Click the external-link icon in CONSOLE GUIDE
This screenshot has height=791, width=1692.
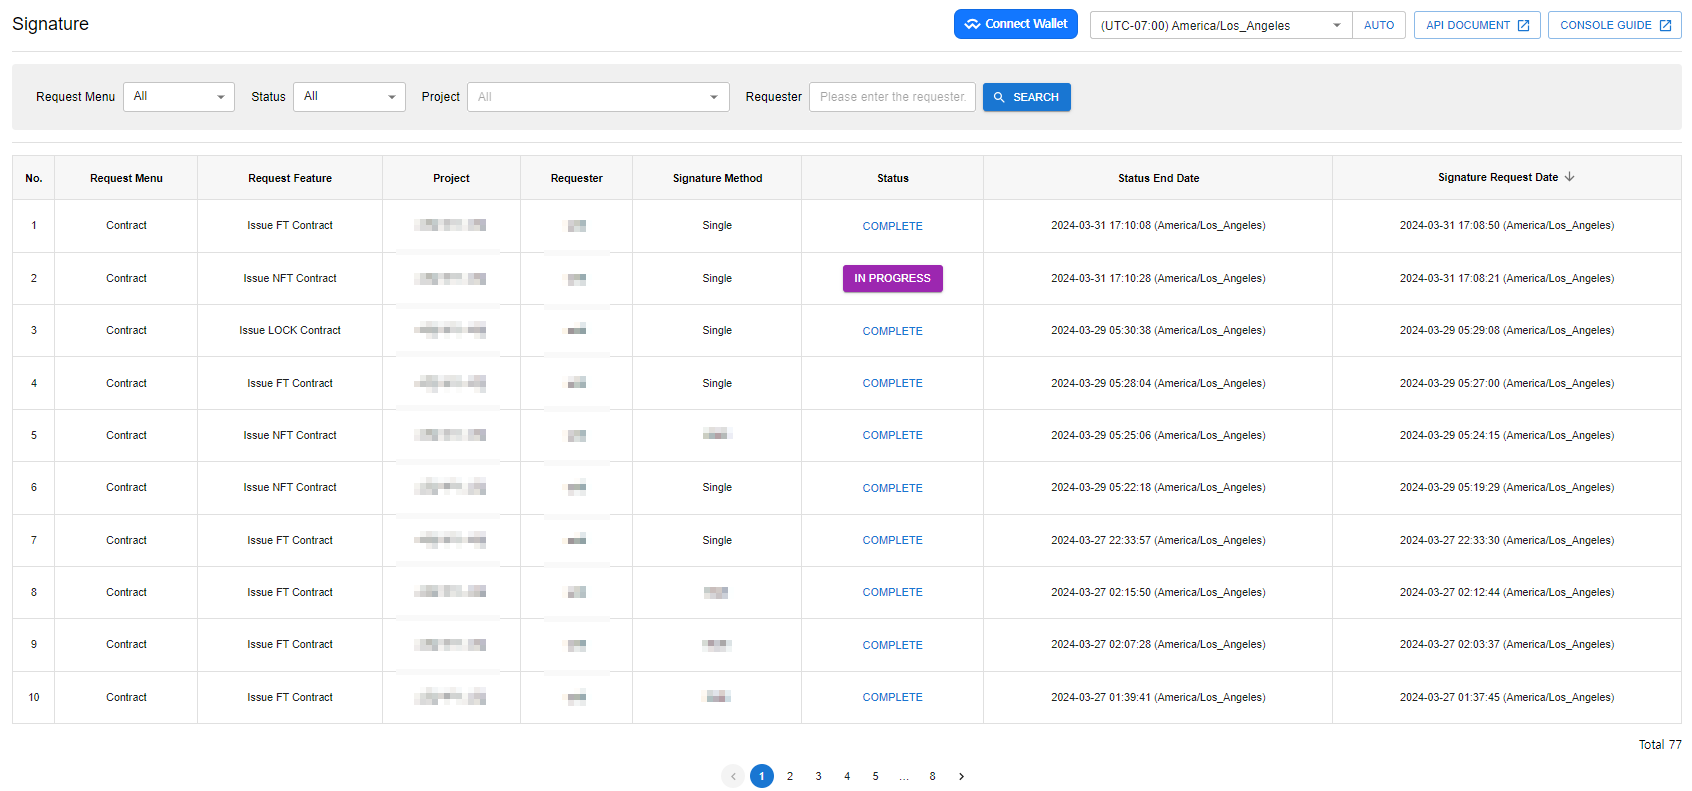pos(1665,25)
